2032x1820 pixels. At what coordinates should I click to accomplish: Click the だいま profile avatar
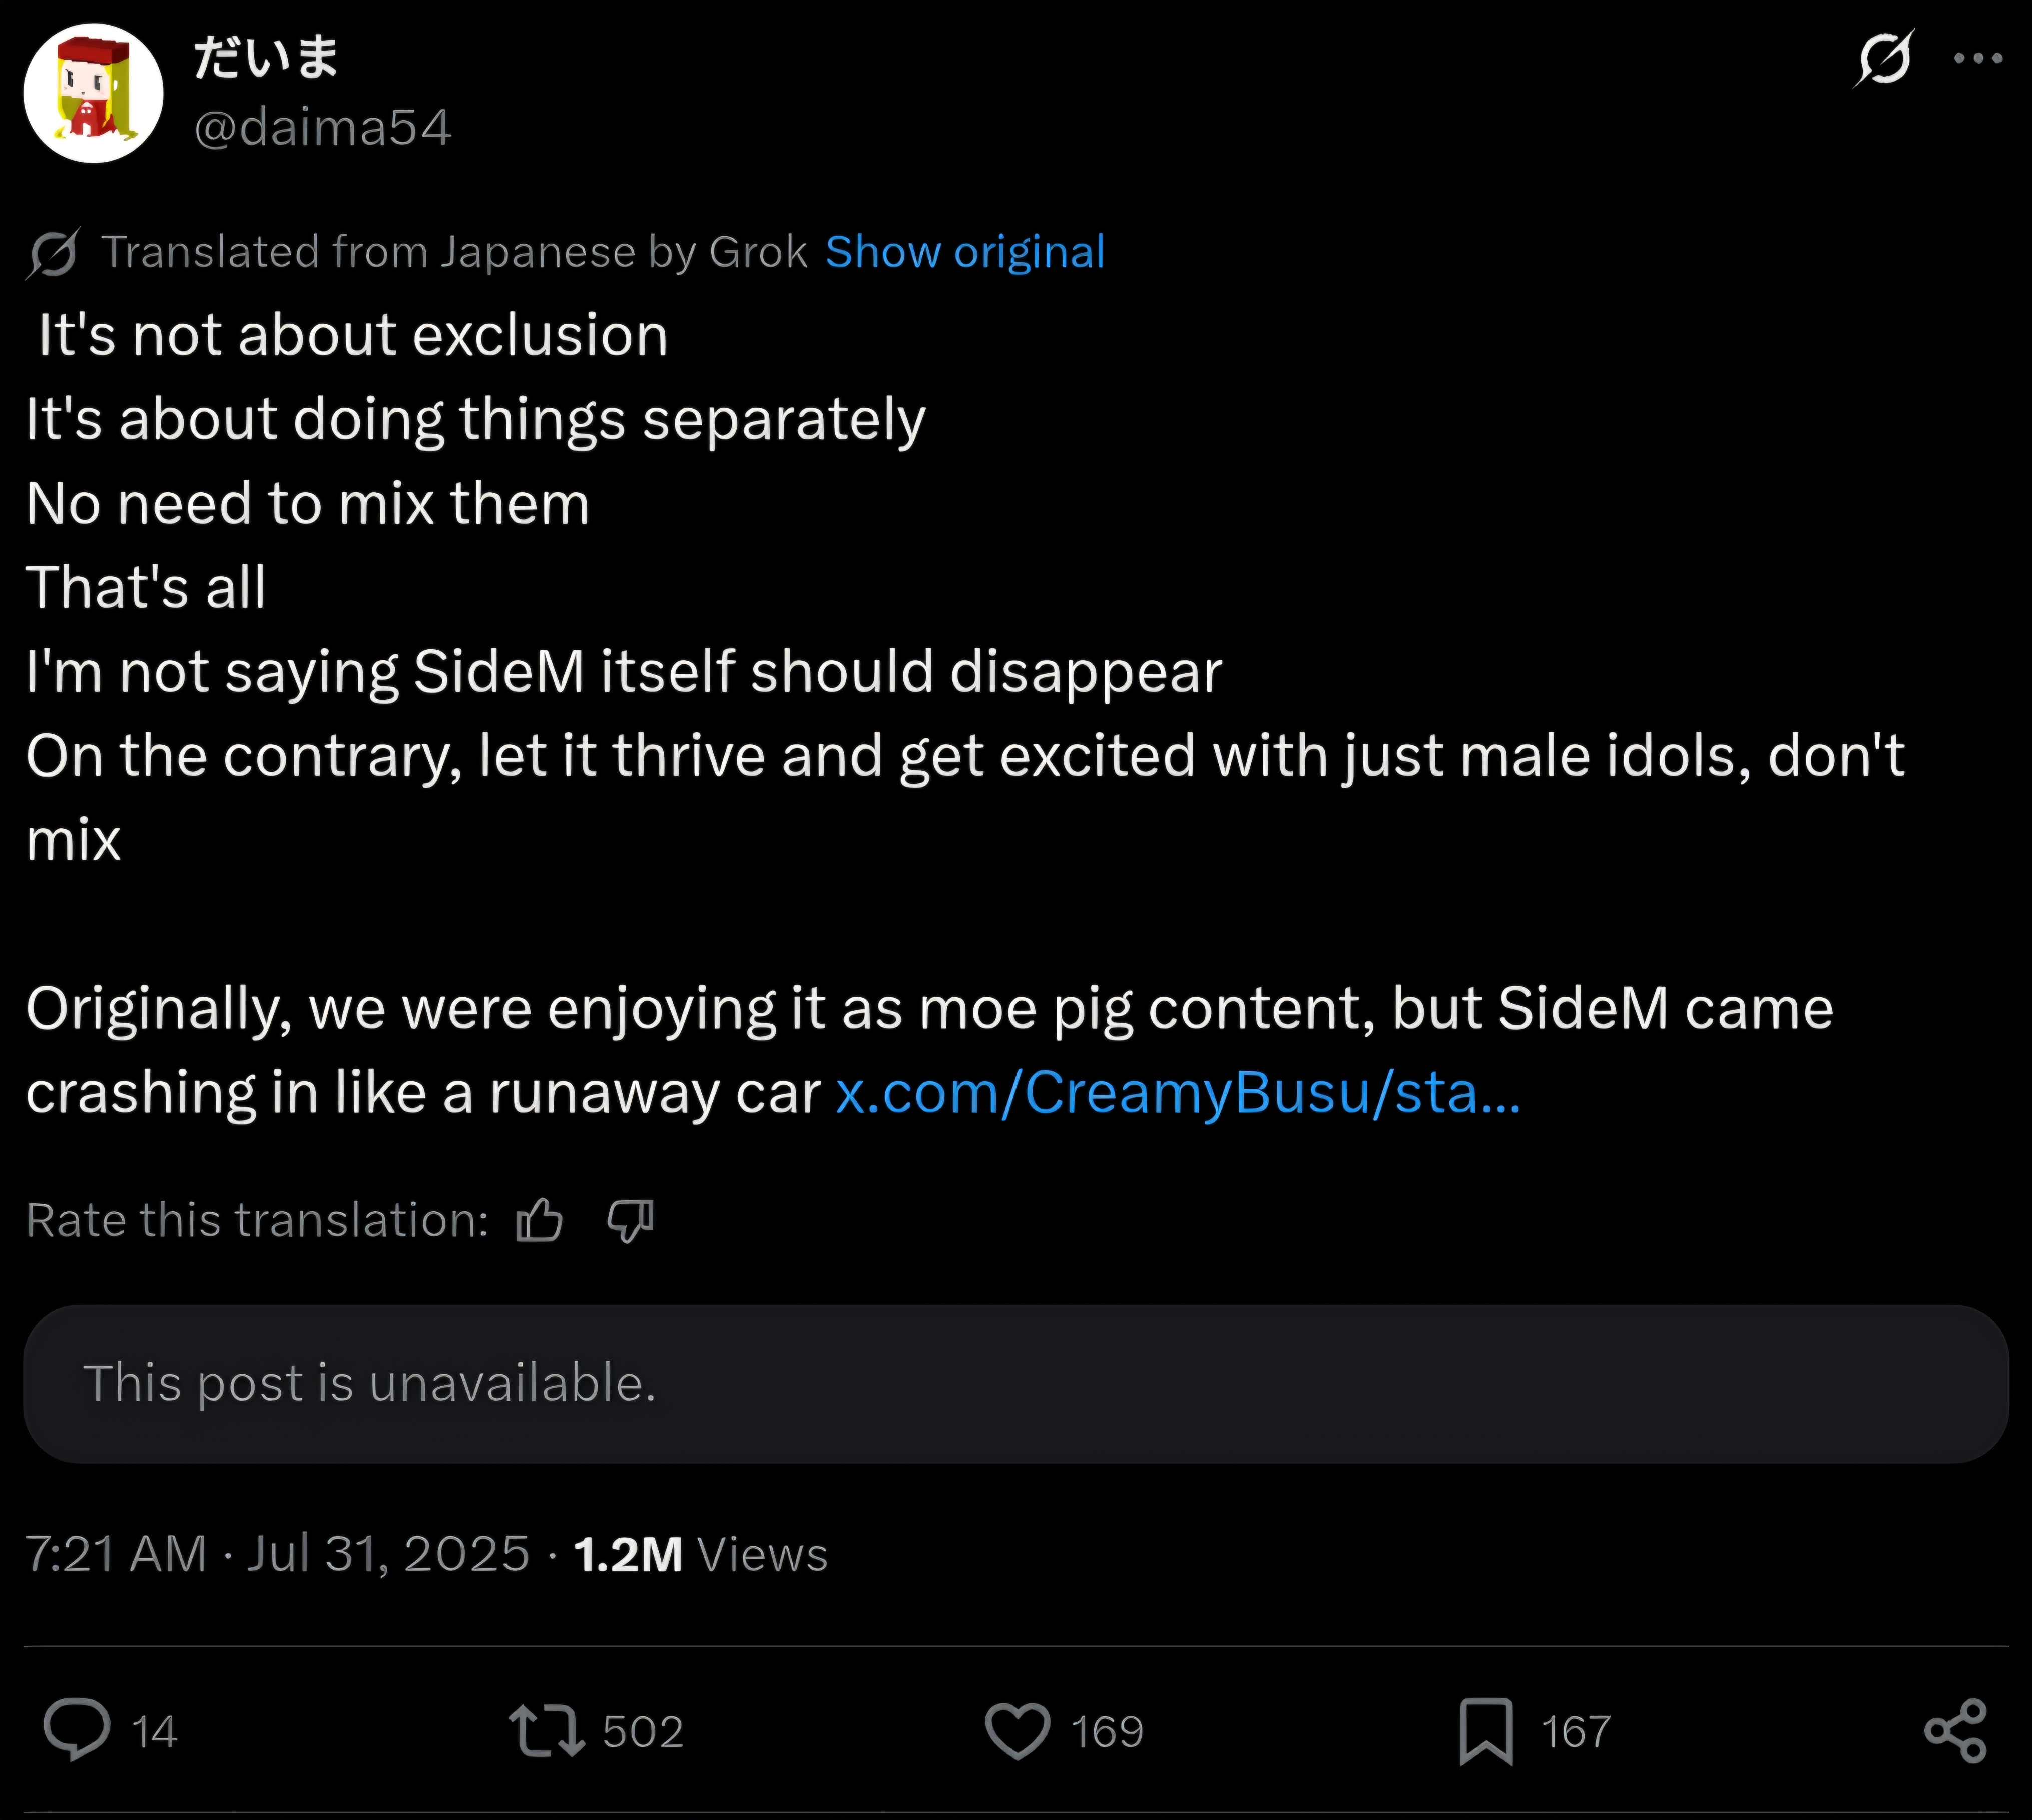pos(93,93)
